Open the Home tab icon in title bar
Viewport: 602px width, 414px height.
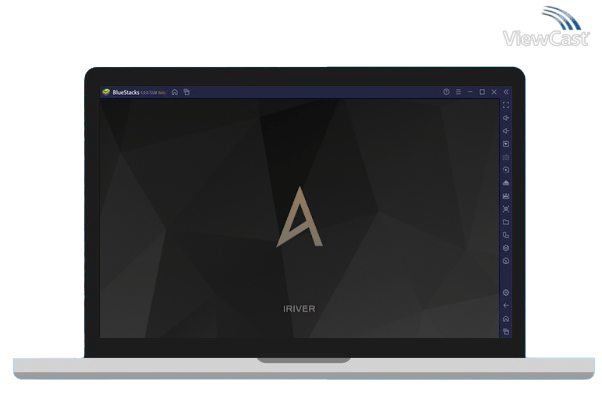pos(175,92)
